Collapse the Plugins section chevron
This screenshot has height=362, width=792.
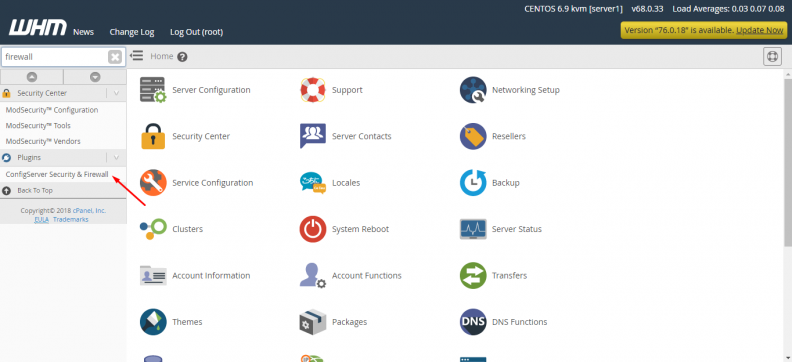point(116,158)
